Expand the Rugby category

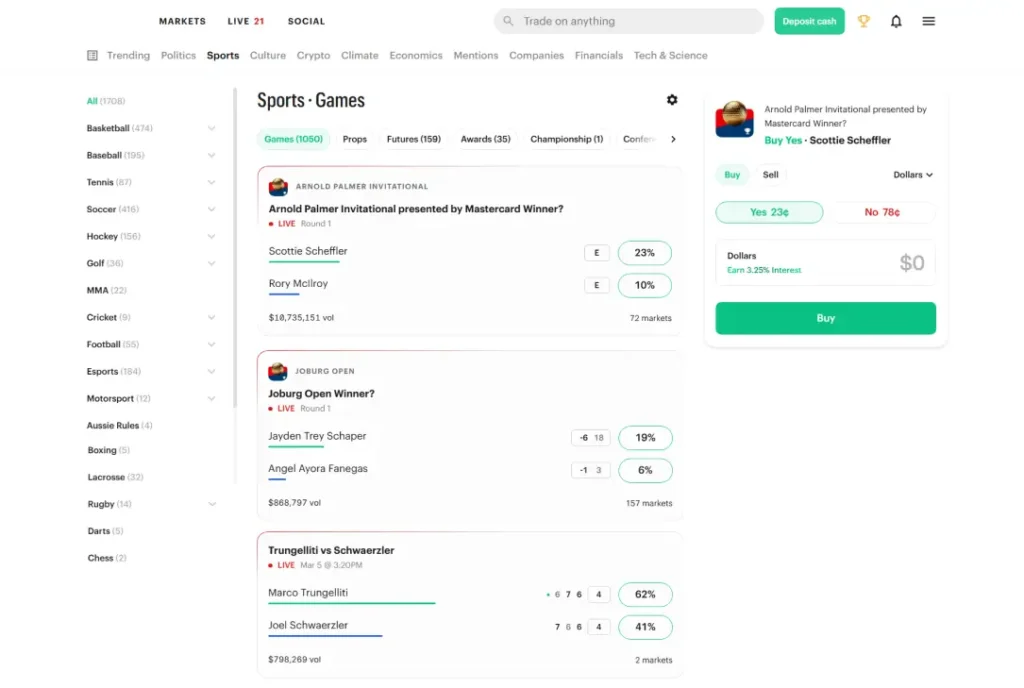pyautogui.click(x=212, y=504)
